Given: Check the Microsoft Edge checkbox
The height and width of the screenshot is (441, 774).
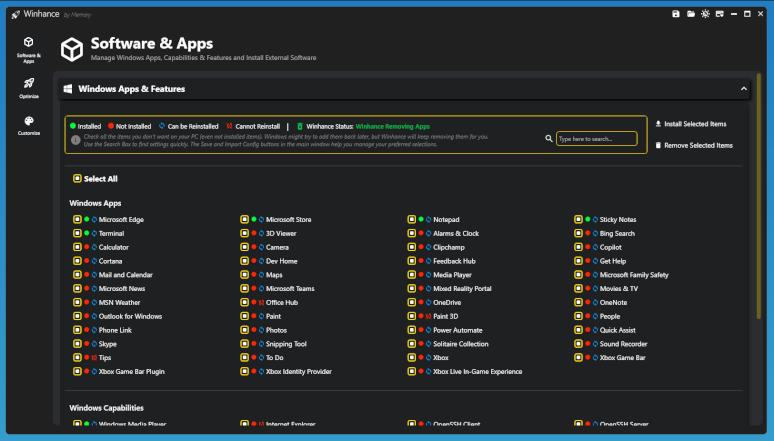Looking at the screenshot, I should pos(77,219).
